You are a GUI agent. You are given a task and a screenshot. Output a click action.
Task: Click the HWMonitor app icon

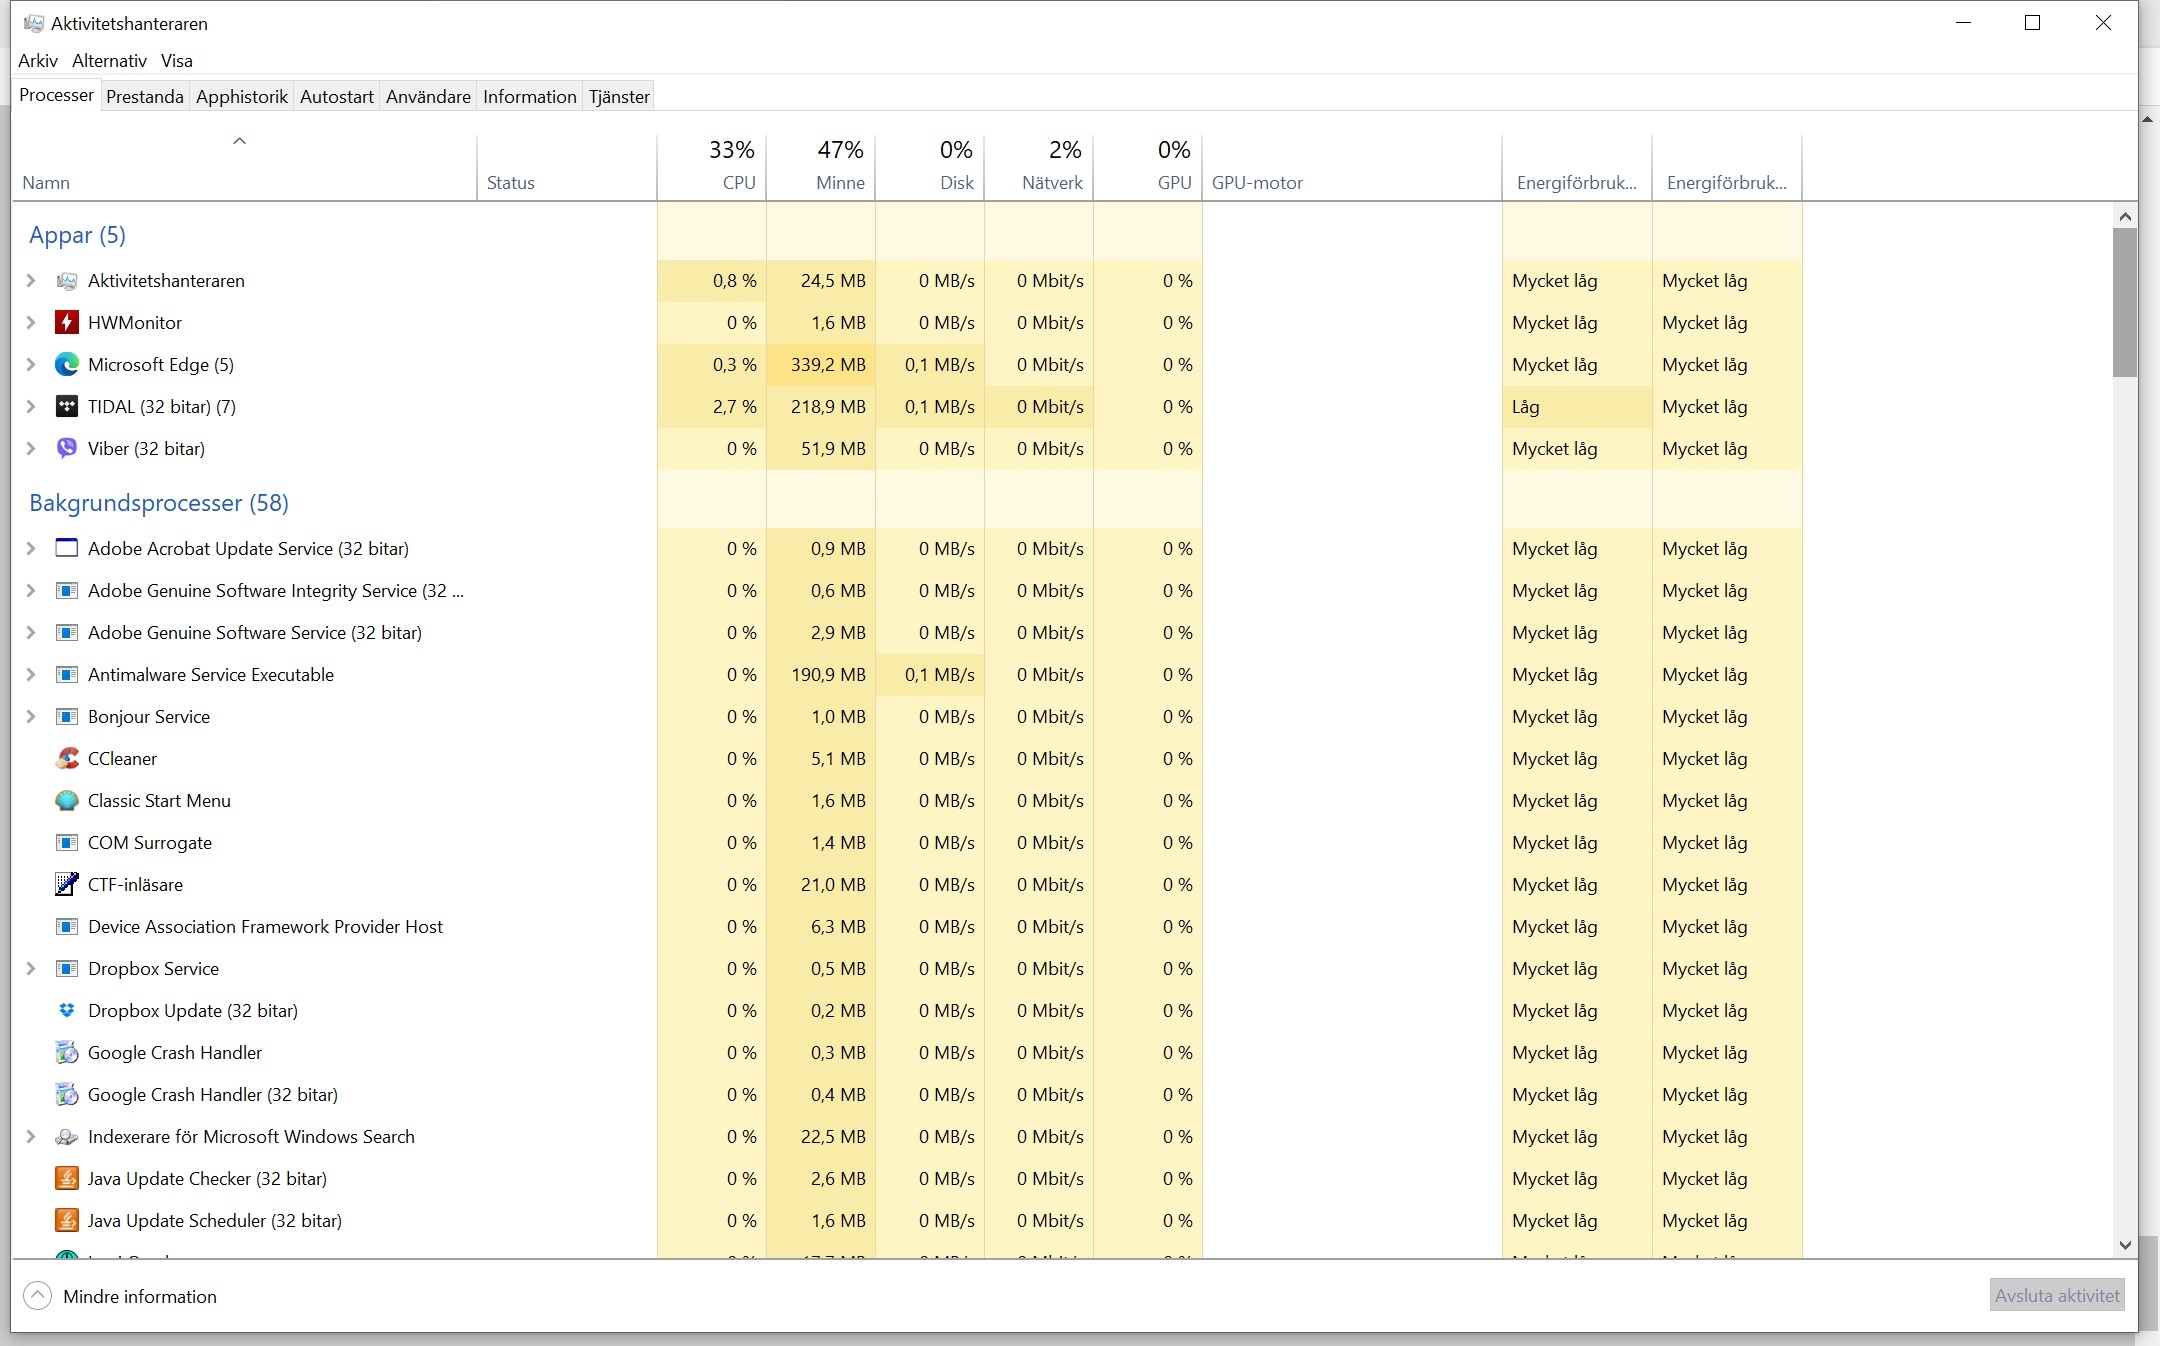click(66, 323)
